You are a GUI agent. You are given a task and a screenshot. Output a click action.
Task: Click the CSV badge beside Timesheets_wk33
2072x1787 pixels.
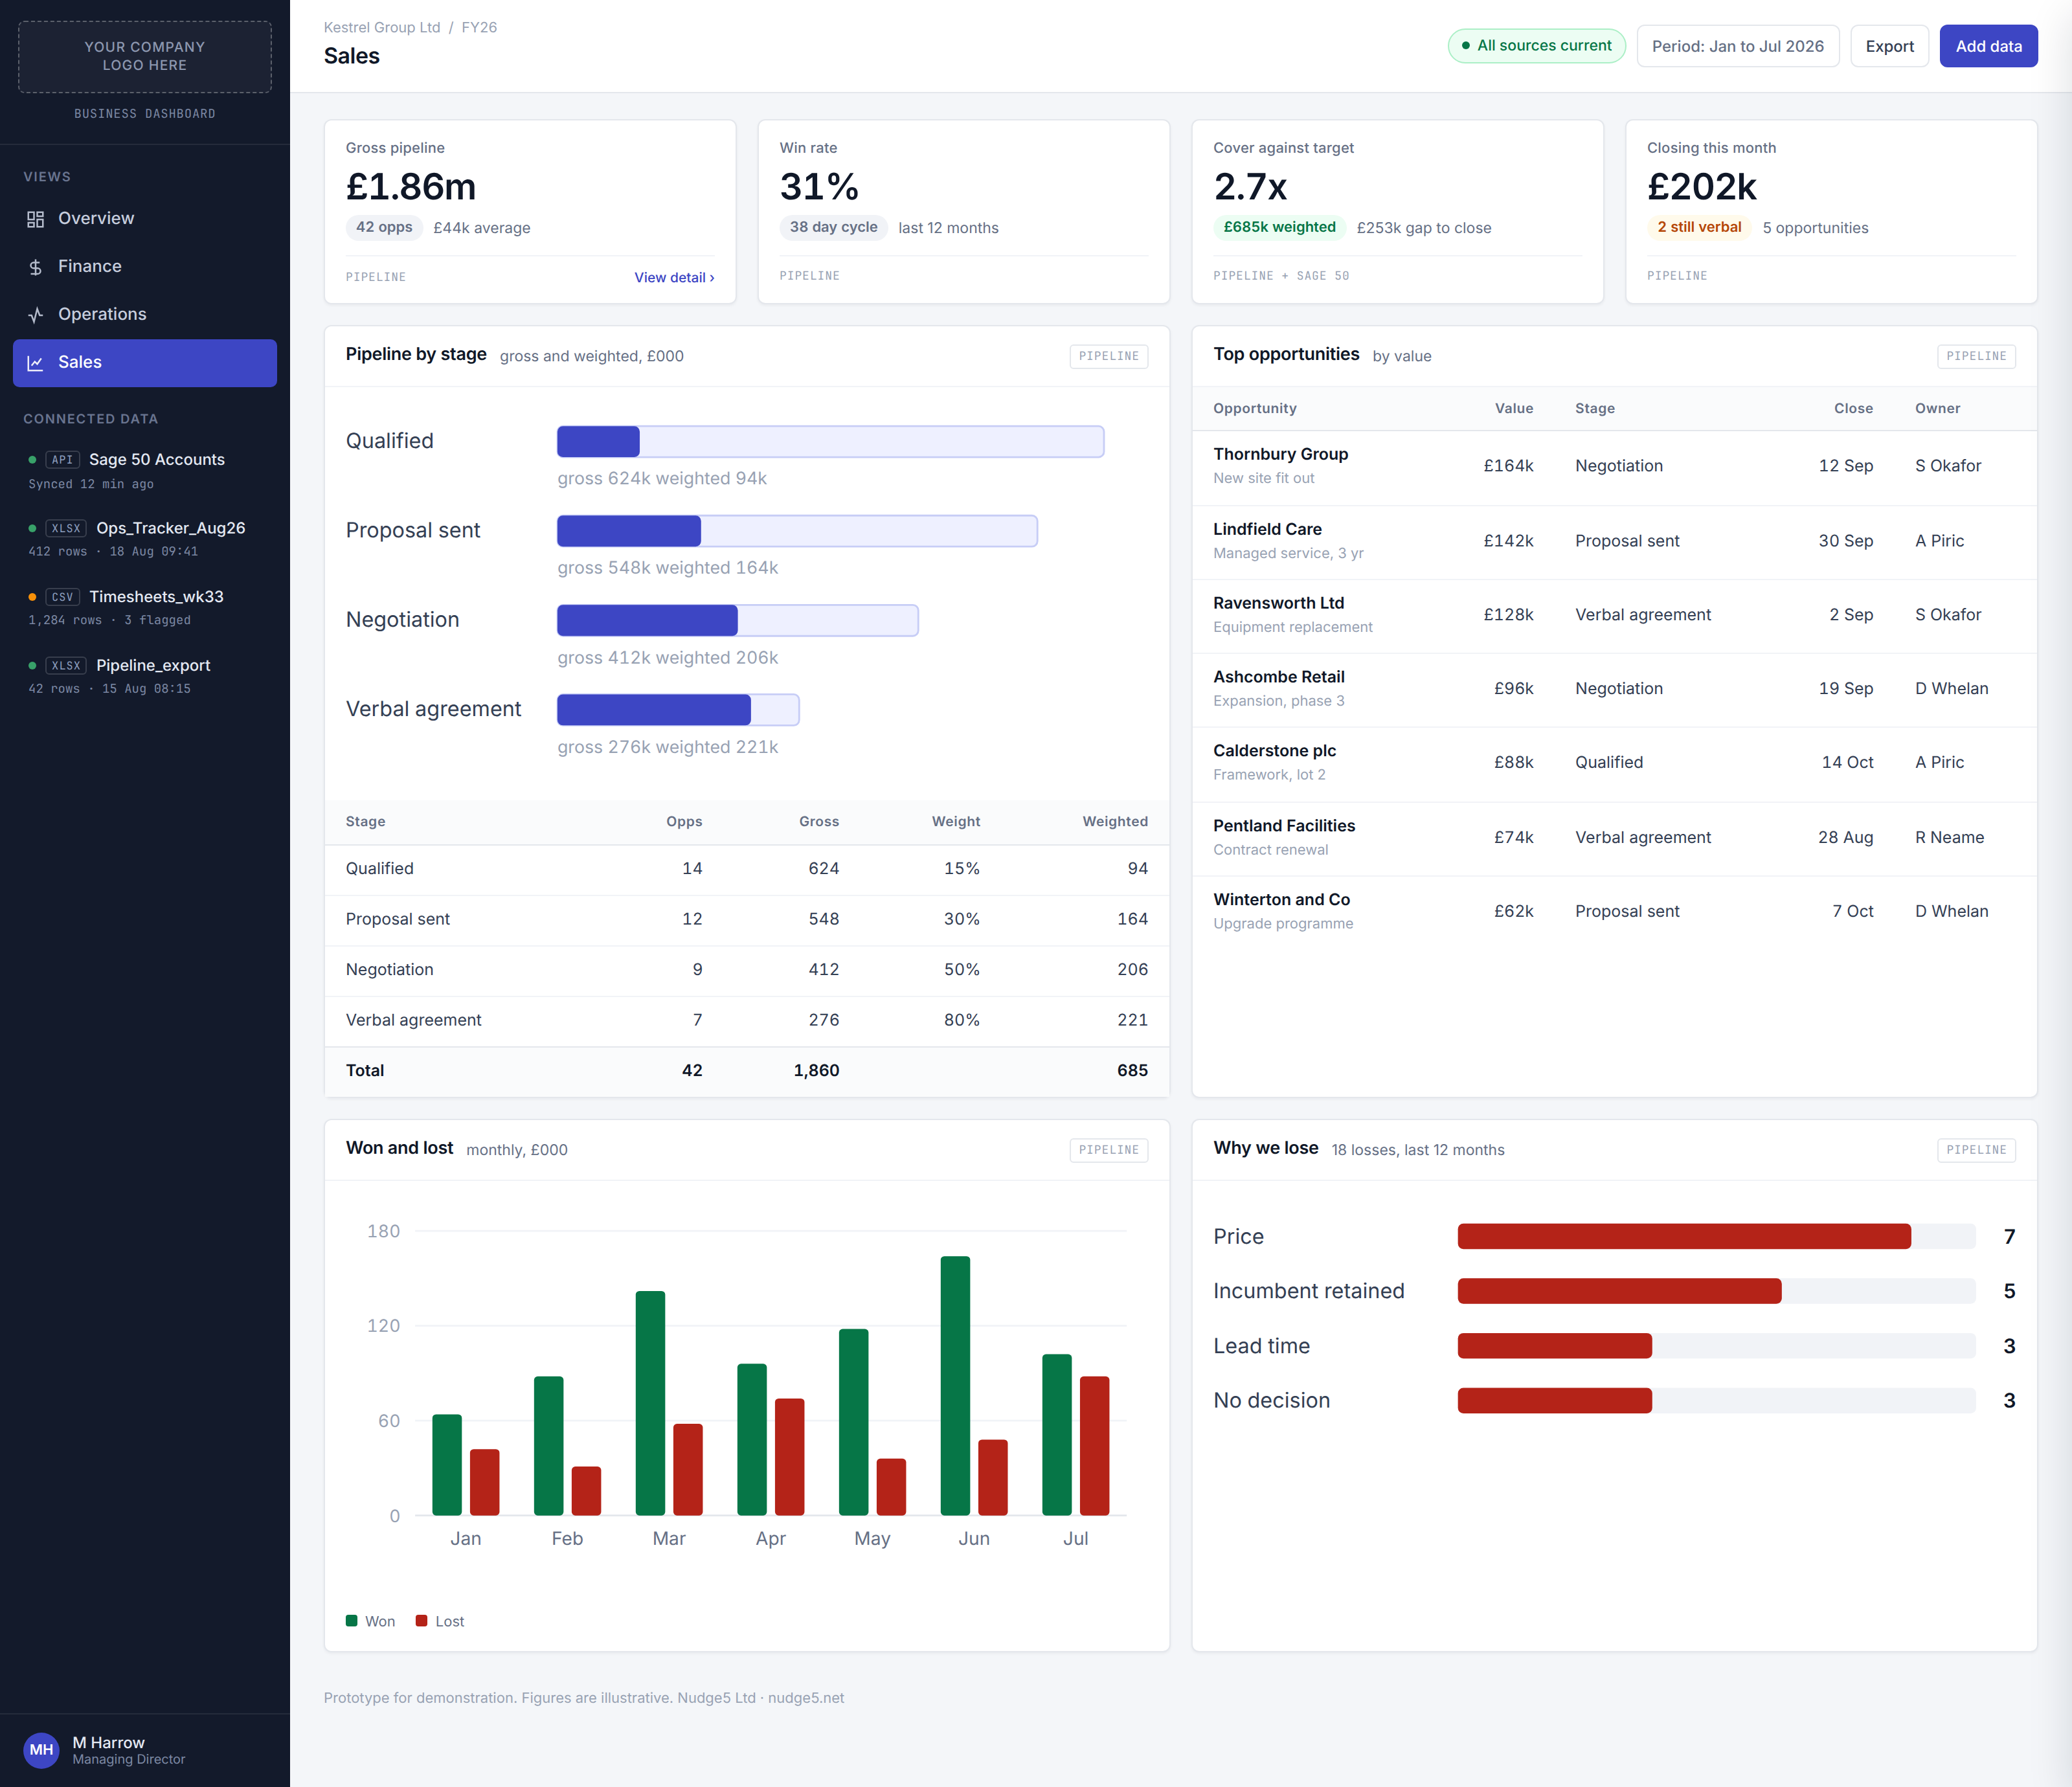(x=63, y=597)
